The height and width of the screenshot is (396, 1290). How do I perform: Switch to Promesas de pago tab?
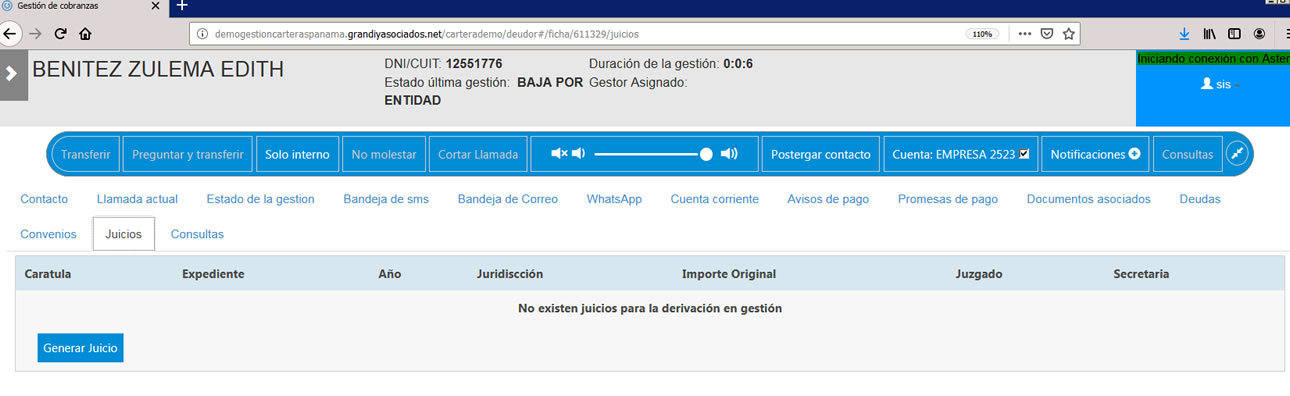(x=948, y=199)
